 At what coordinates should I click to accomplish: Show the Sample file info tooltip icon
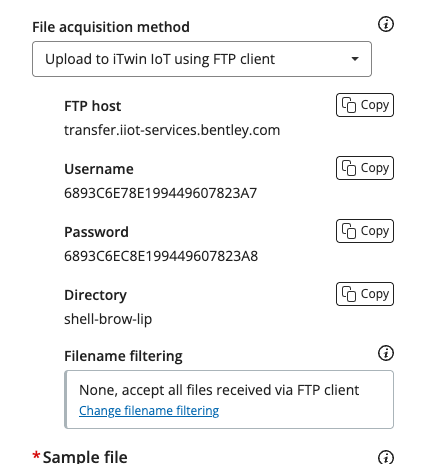(386, 457)
